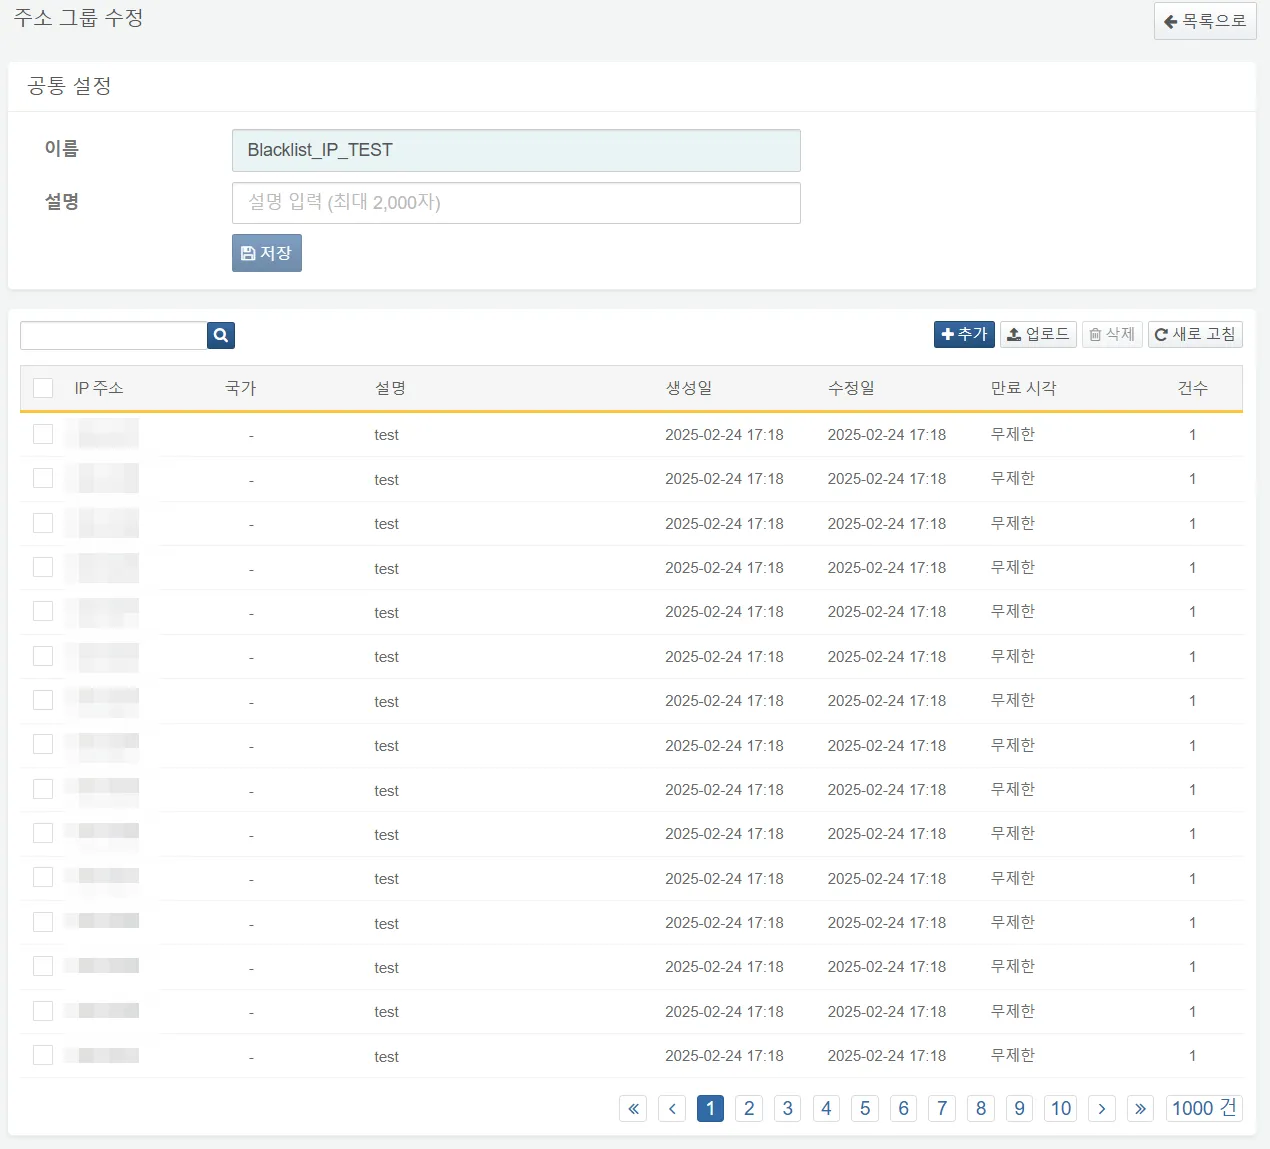Viewport: 1270px width, 1149px height.
Task: Open page 3 in pagination
Action: click(x=788, y=1108)
